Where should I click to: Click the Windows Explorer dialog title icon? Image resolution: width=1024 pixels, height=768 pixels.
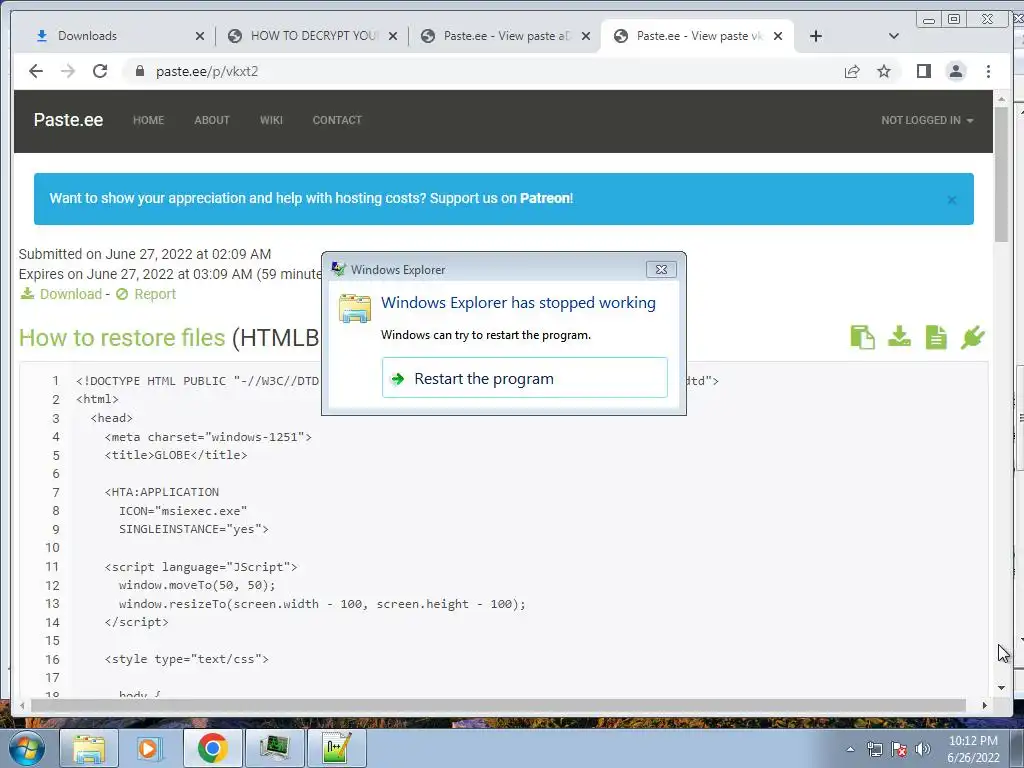point(338,269)
